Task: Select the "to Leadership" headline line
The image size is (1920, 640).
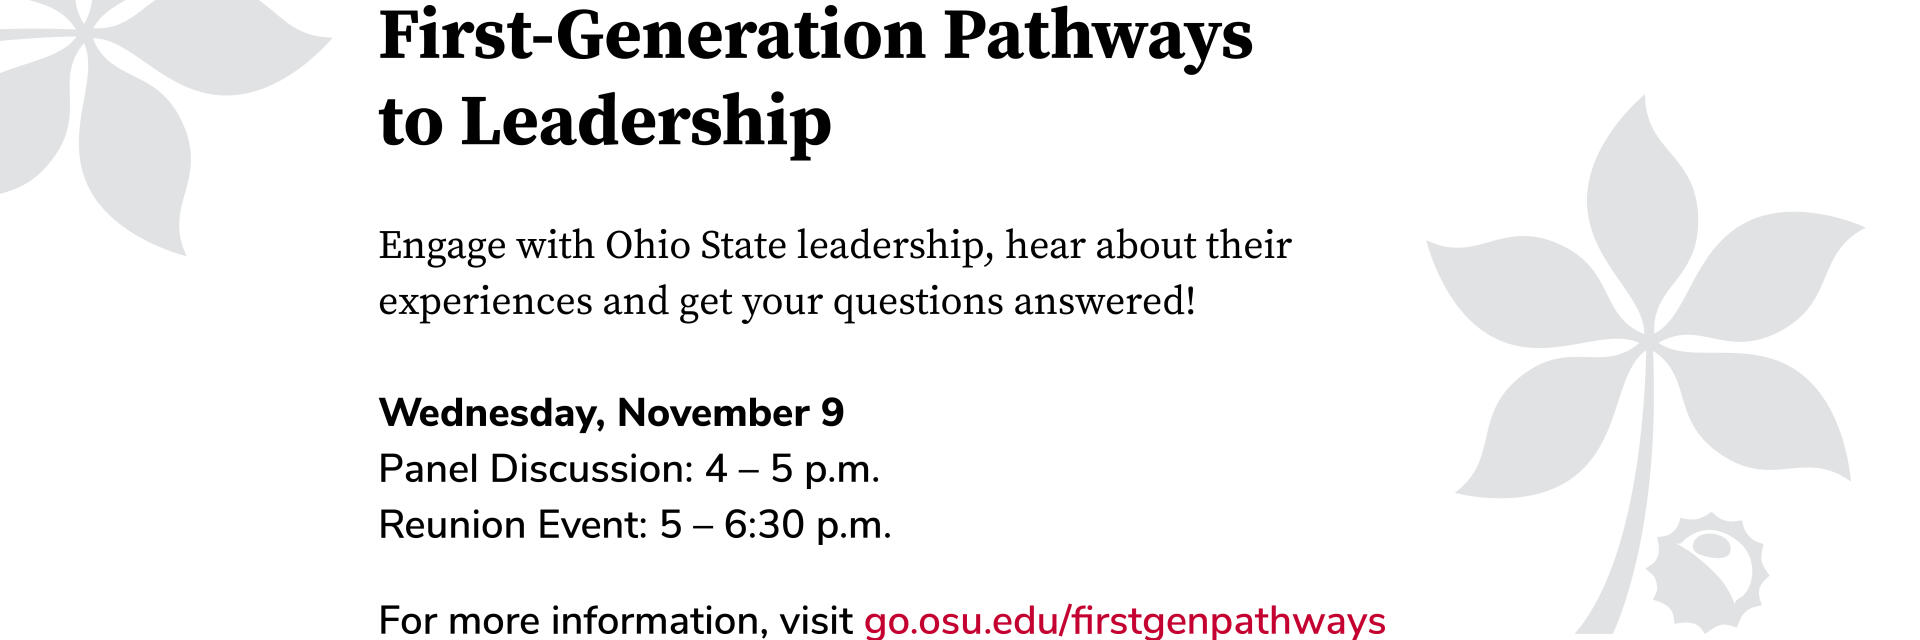Action: [x=605, y=123]
